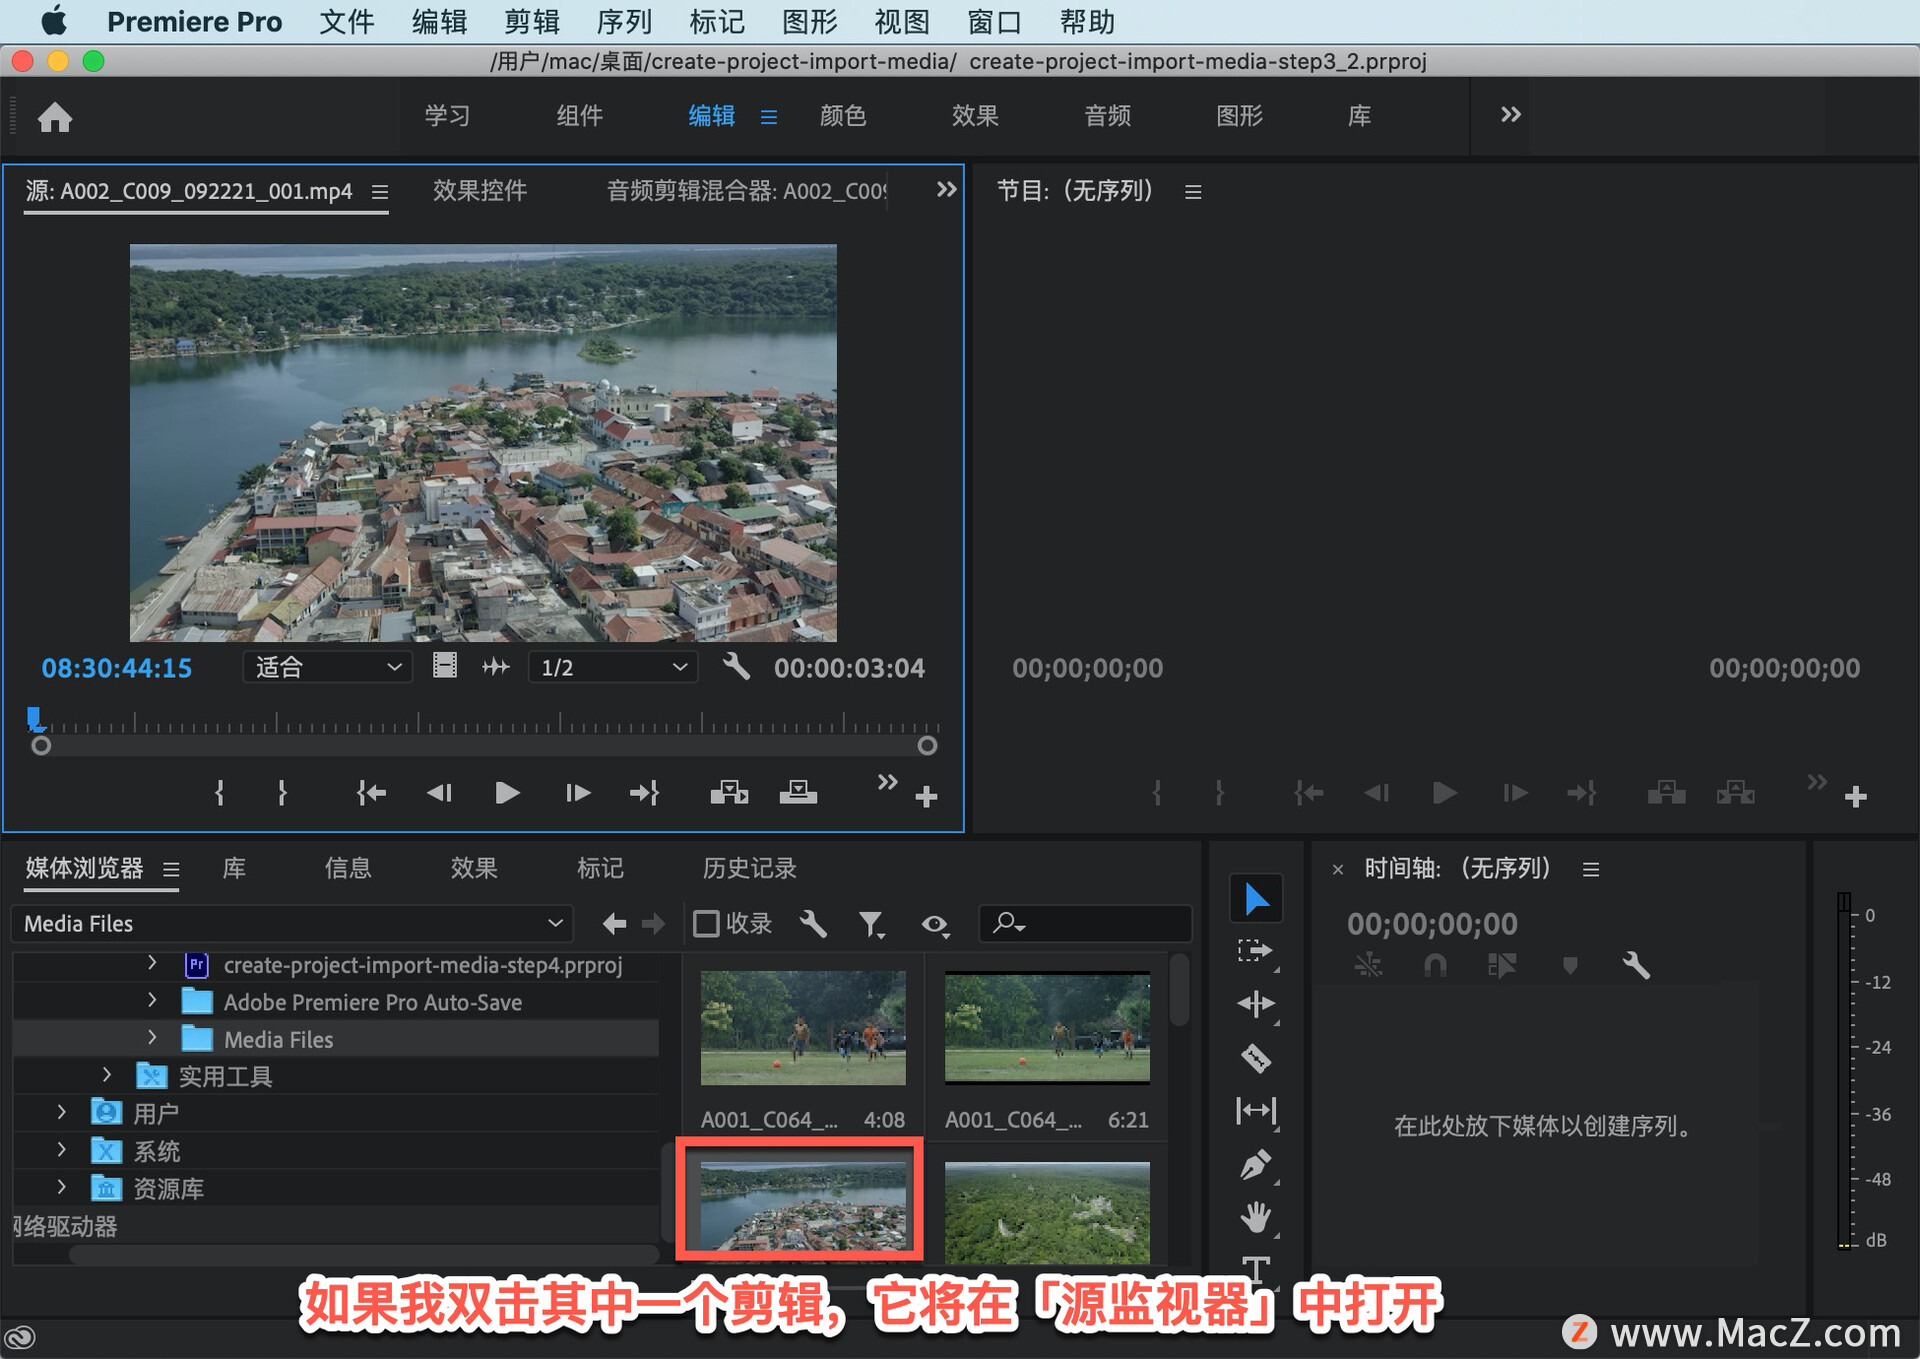Click the Insert button in Source Monitor
Viewport: 1920px width, 1359px height.
coord(729,793)
